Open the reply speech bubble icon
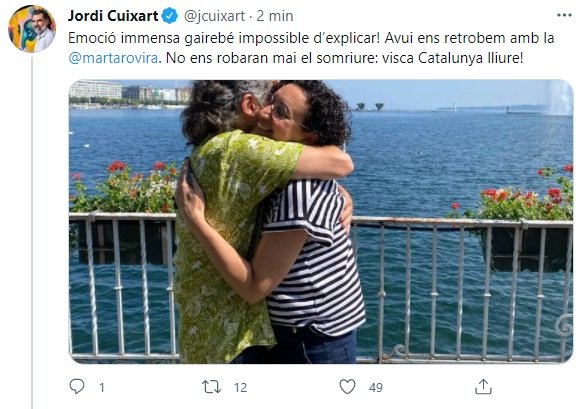584x409 pixels. [x=77, y=387]
